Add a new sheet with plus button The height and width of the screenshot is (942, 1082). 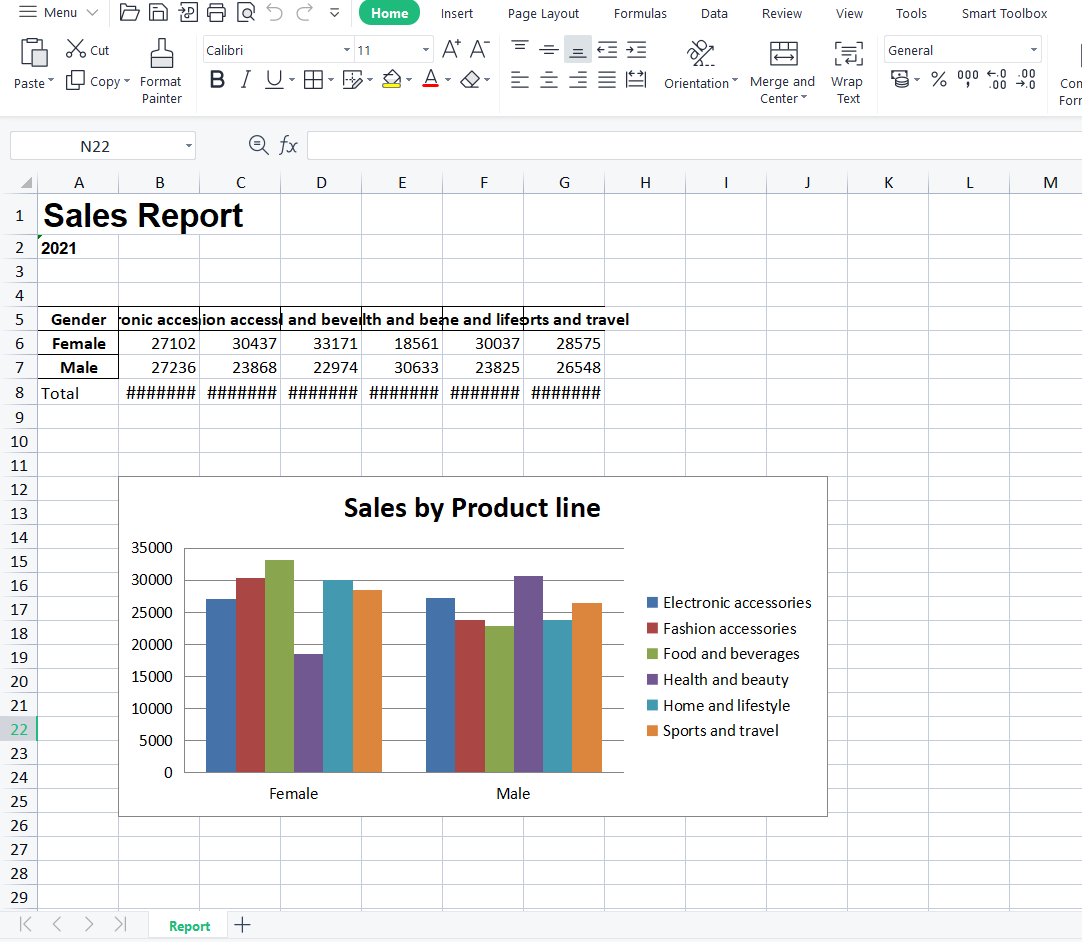point(242,925)
